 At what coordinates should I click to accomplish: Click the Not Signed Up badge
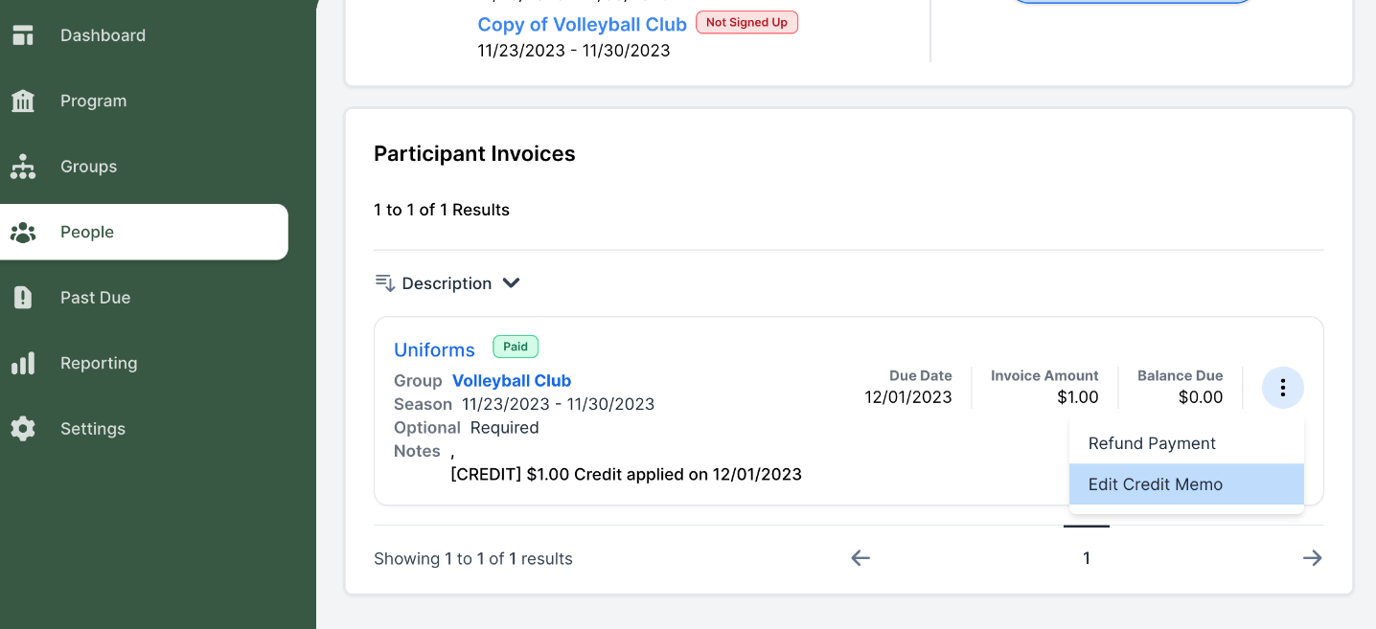coord(746,21)
